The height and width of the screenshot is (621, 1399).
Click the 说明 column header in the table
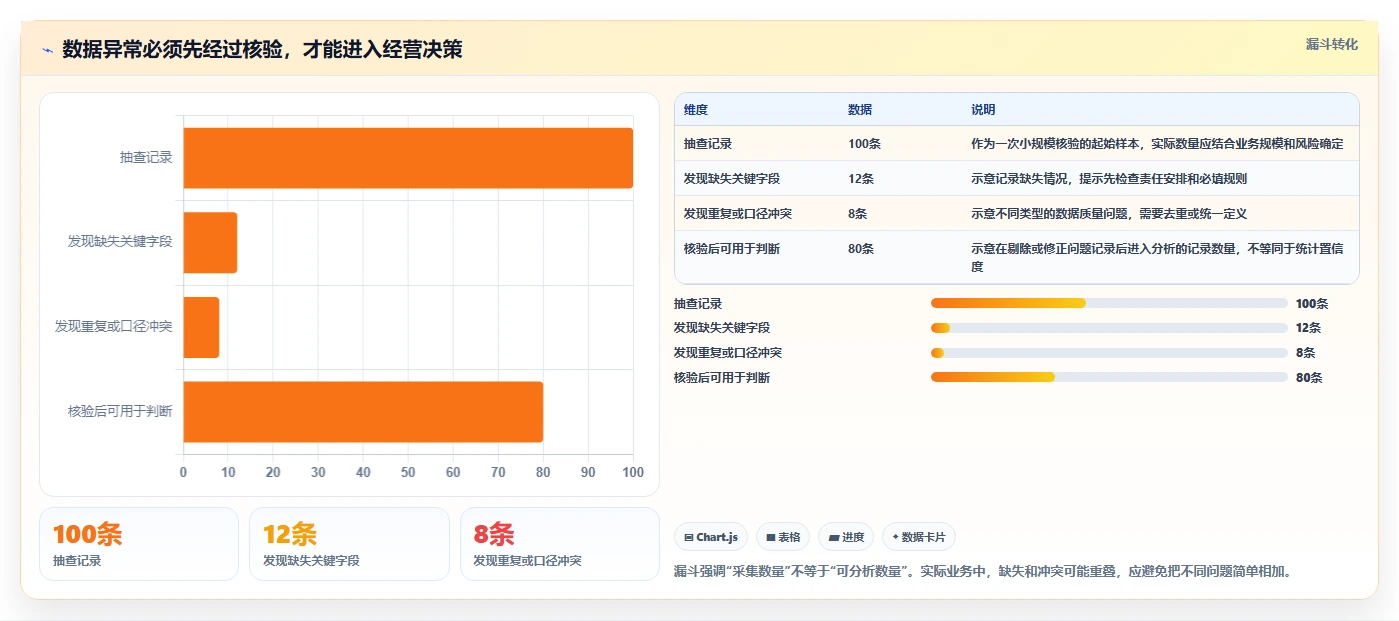click(983, 110)
